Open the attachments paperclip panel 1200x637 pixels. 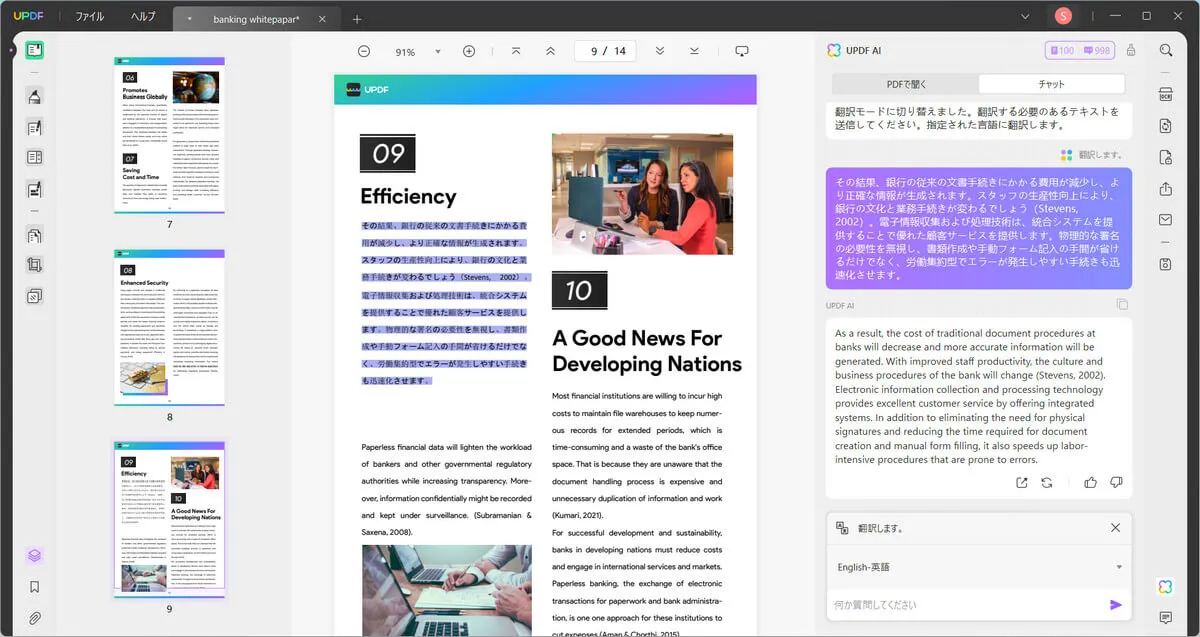pyautogui.click(x=35, y=618)
